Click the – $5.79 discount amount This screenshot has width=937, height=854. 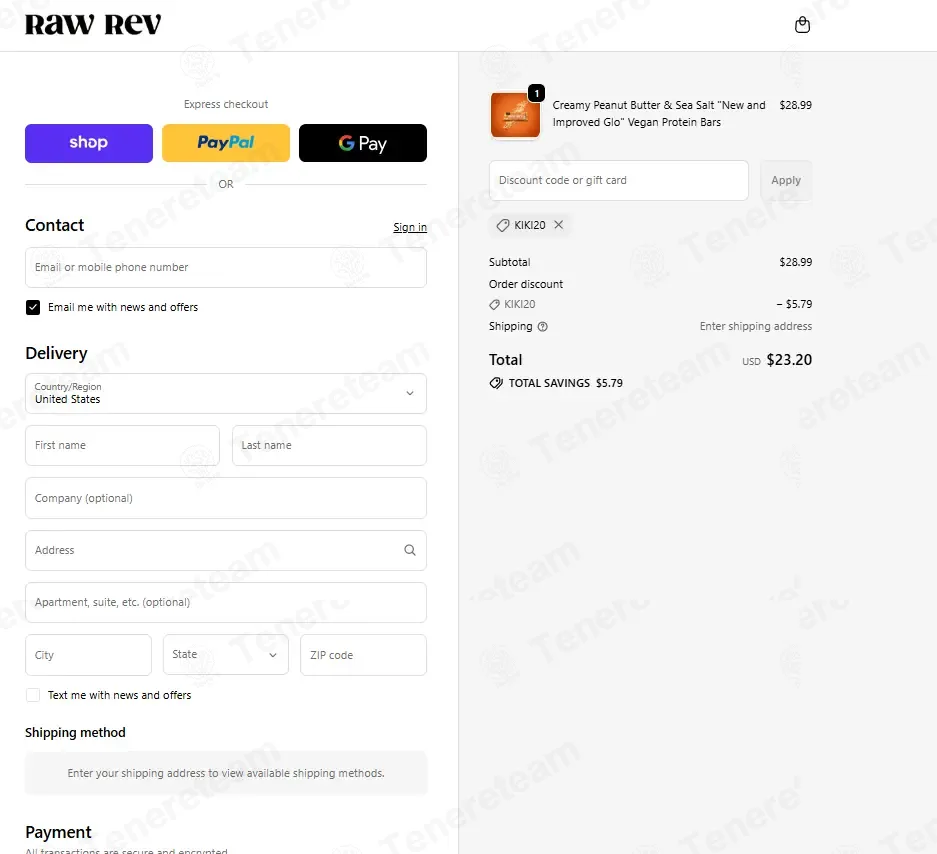point(794,304)
